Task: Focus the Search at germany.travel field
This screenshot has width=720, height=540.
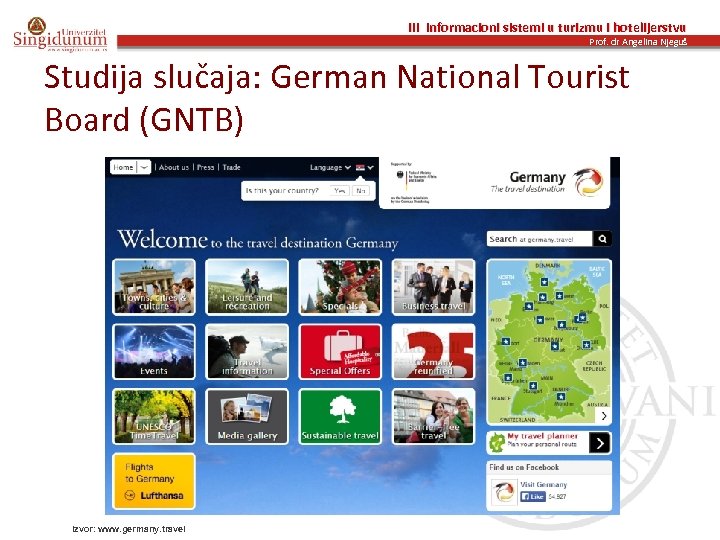Action: tap(540, 239)
